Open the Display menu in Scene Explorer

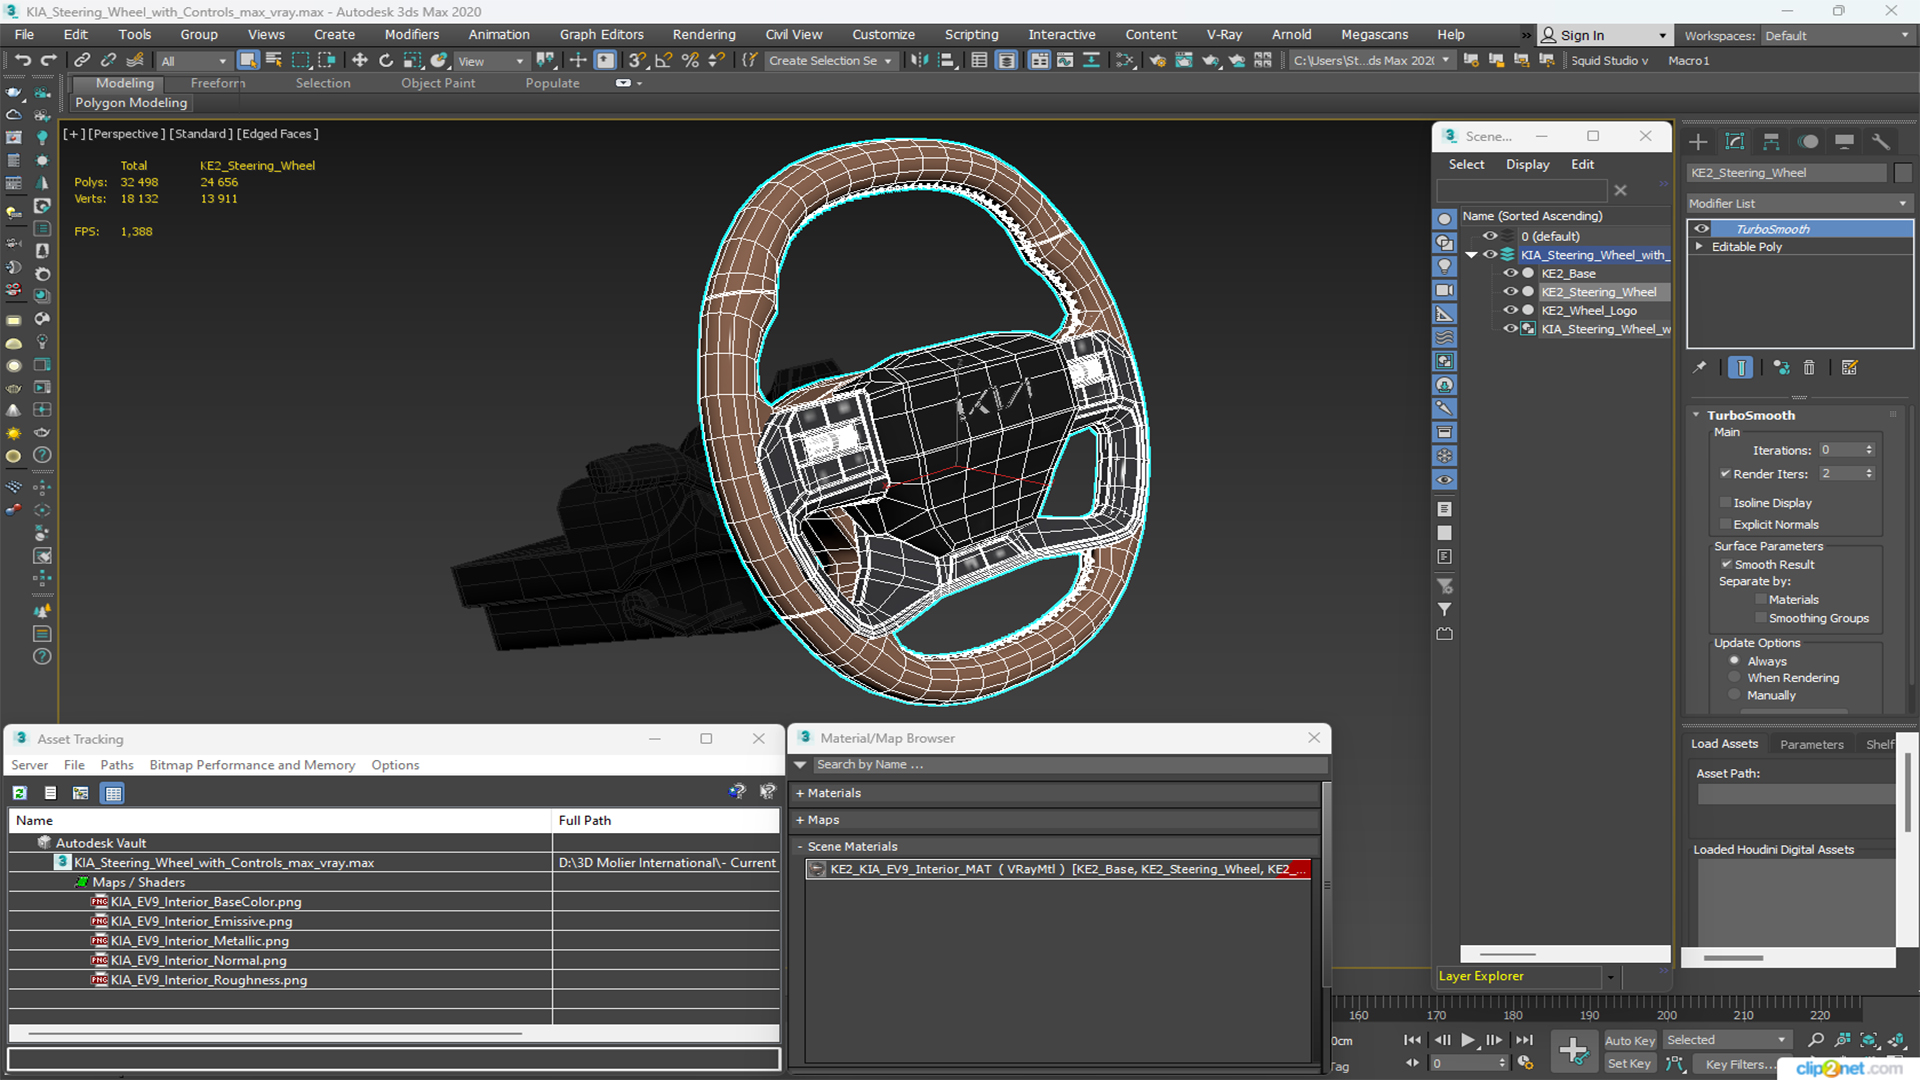pos(1527,164)
